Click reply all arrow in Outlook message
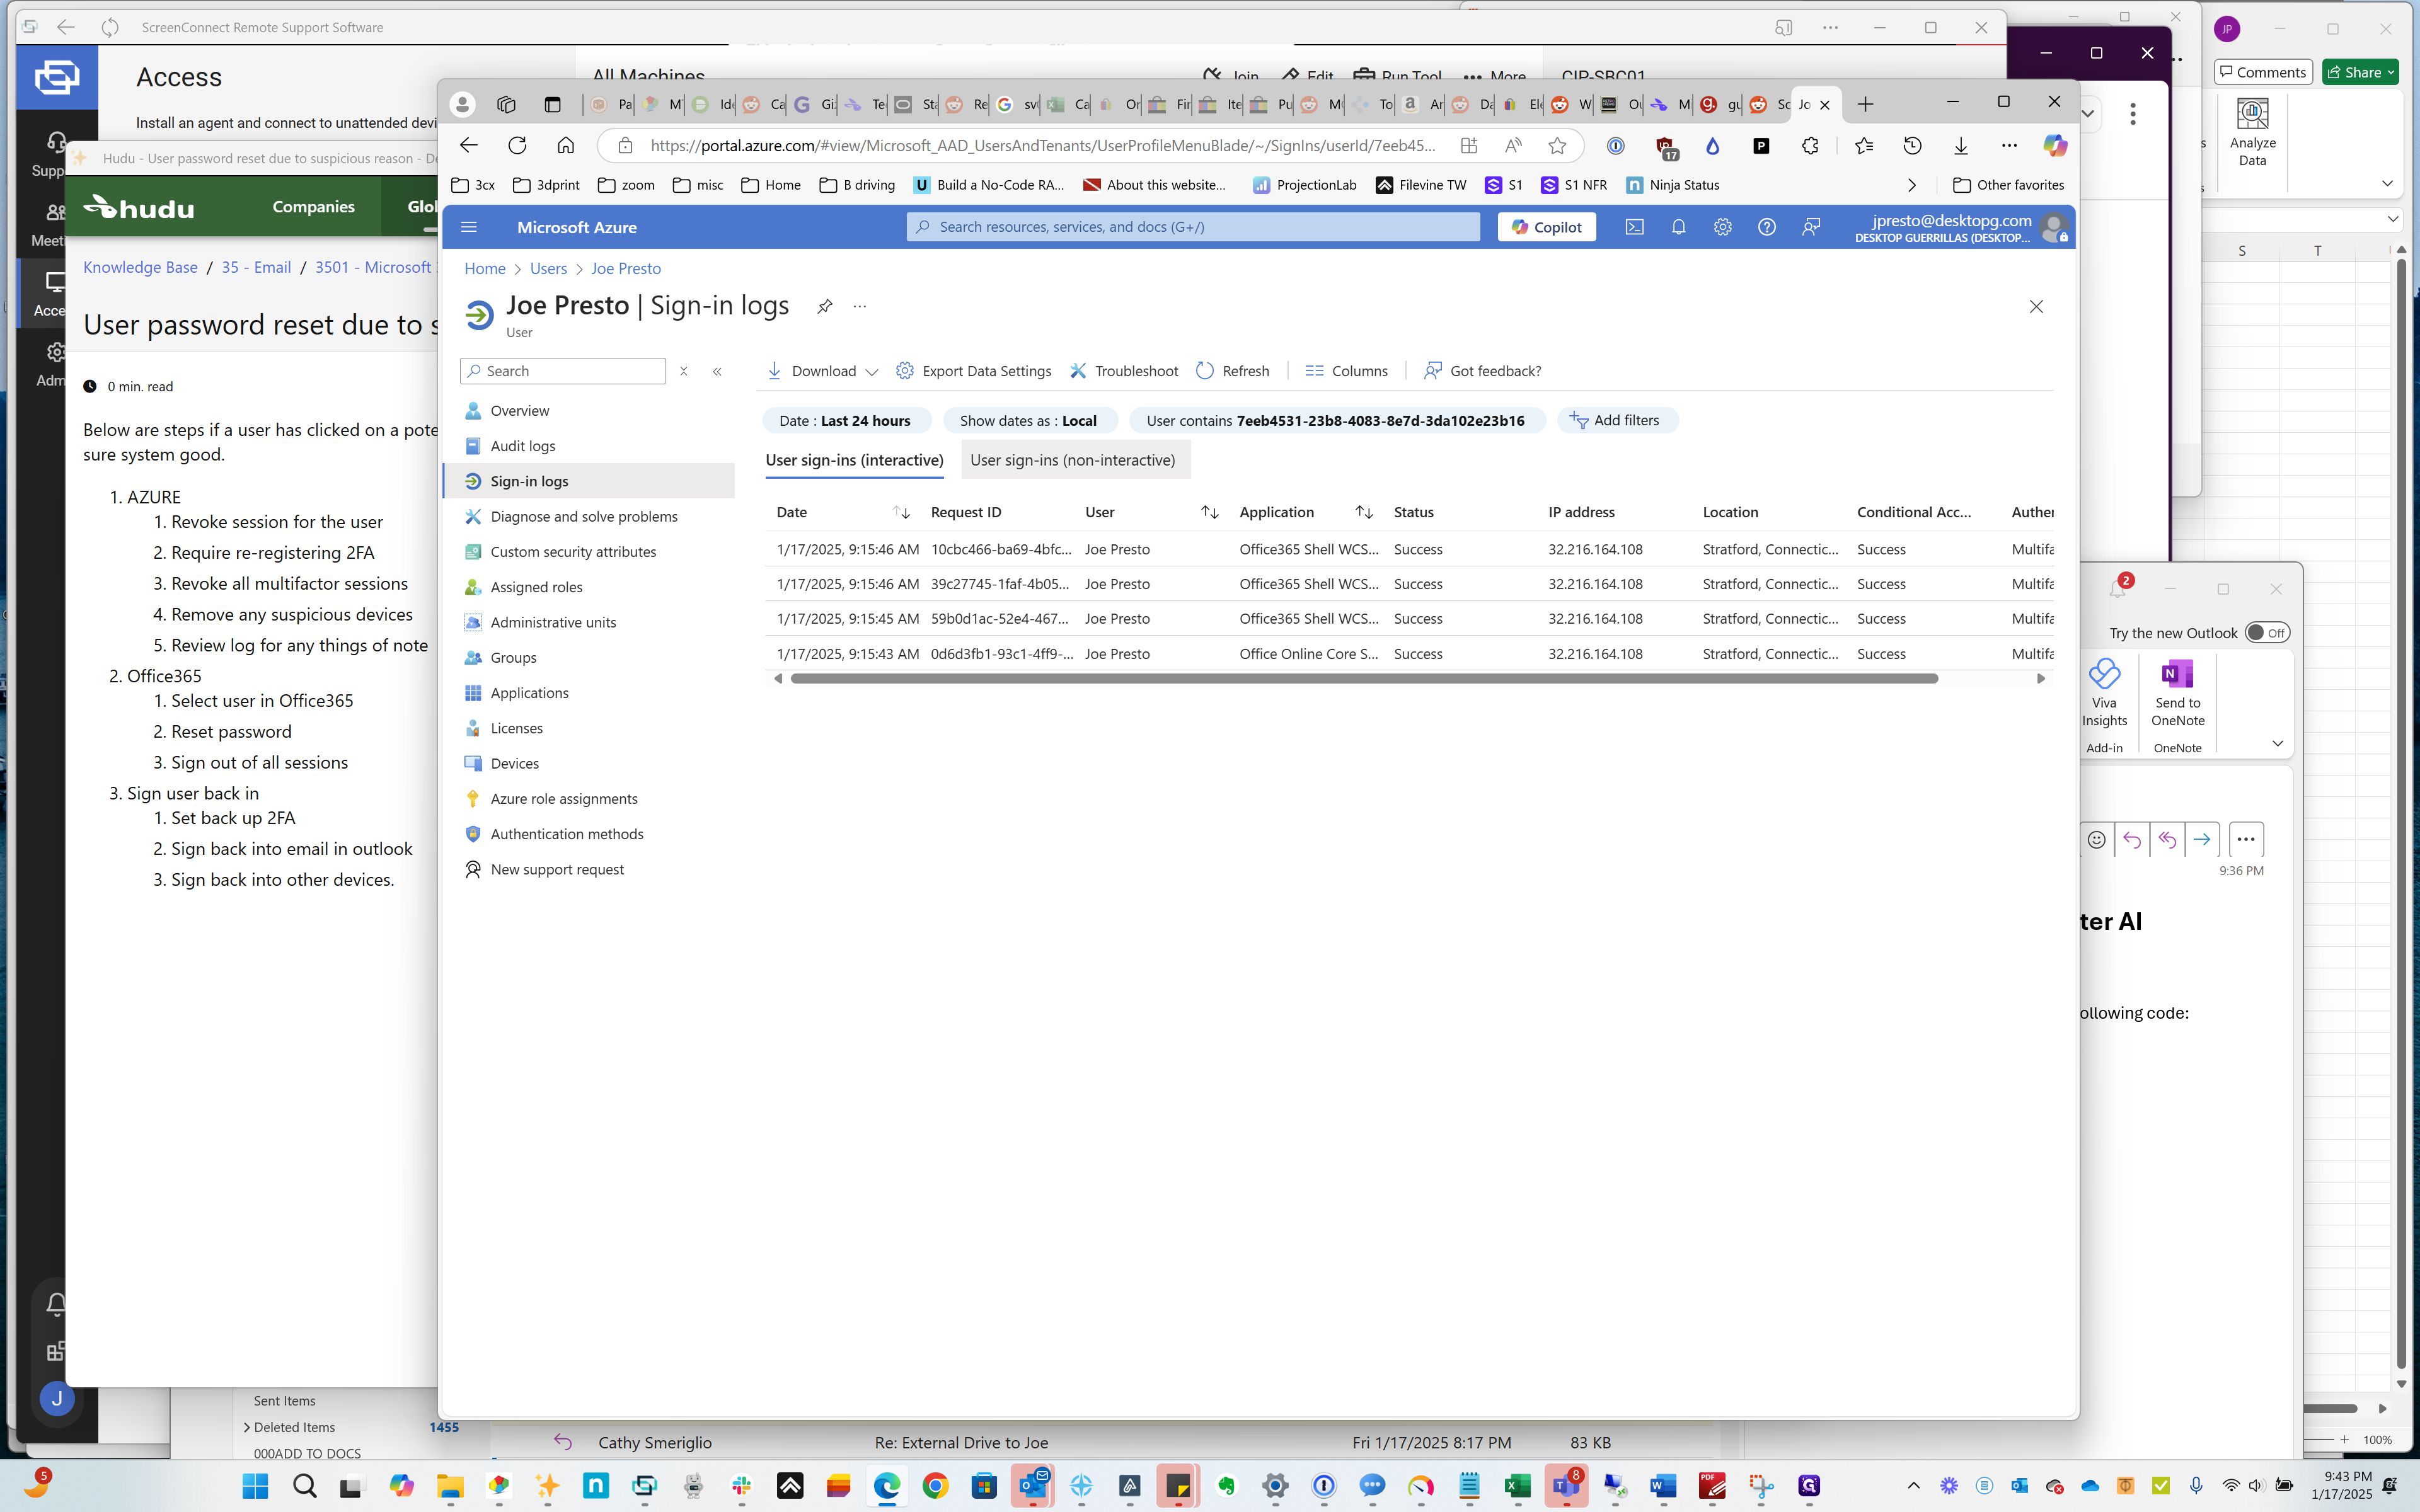This screenshot has height=1512, width=2420. tap(2167, 840)
